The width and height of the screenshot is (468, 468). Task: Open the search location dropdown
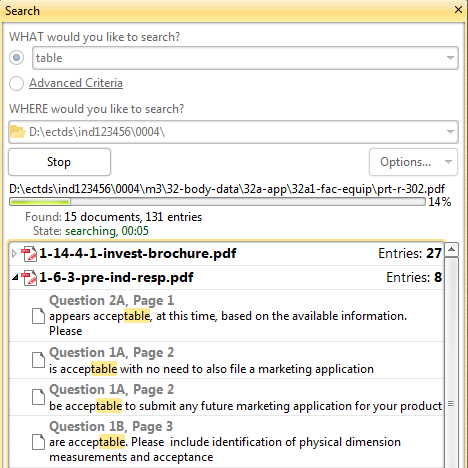tap(450, 132)
